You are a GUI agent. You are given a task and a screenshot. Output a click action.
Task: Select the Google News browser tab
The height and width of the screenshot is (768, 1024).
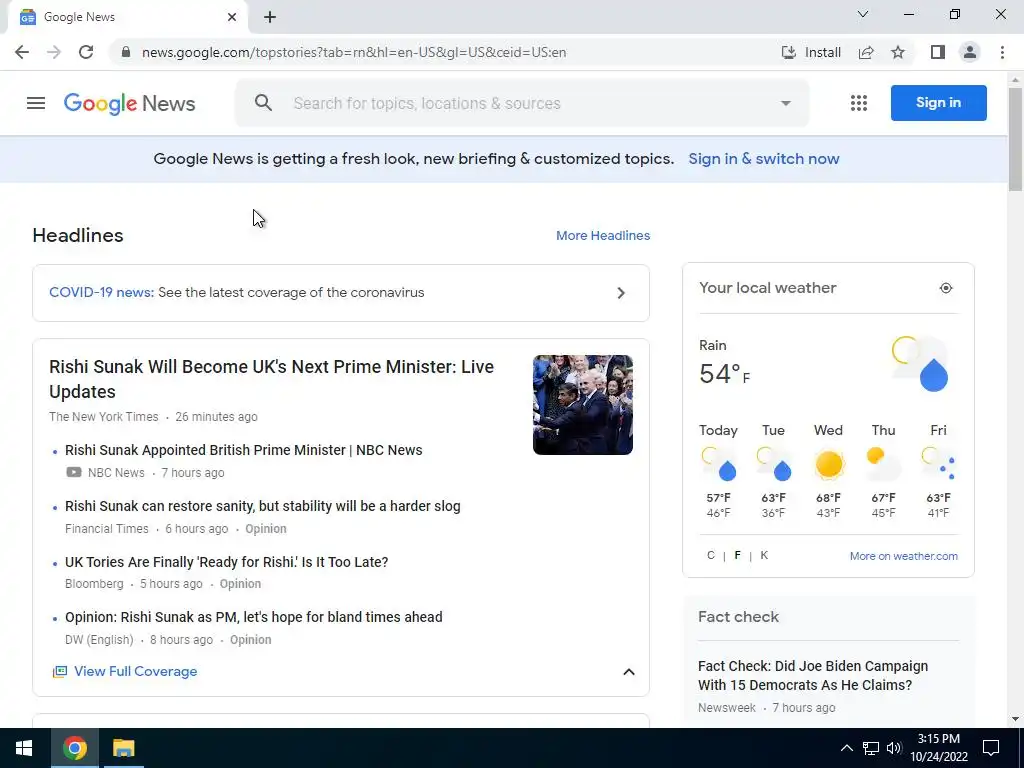[127, 17]
